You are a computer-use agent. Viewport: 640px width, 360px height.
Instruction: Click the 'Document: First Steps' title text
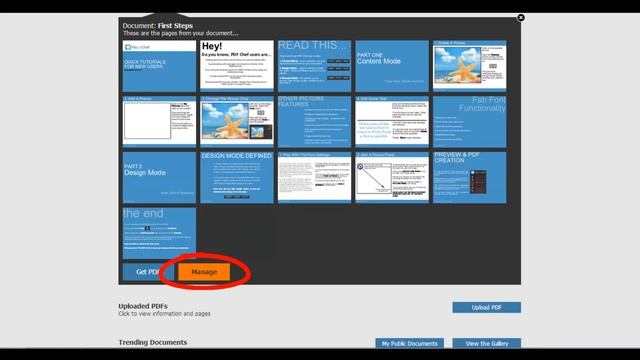pyautogui.click(x=158, y=26)
